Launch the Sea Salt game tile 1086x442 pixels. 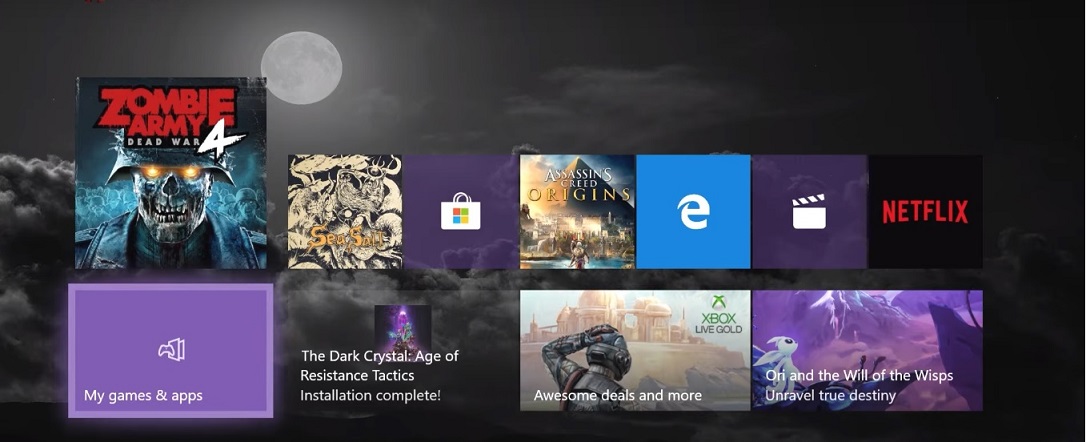click(345, 211)
